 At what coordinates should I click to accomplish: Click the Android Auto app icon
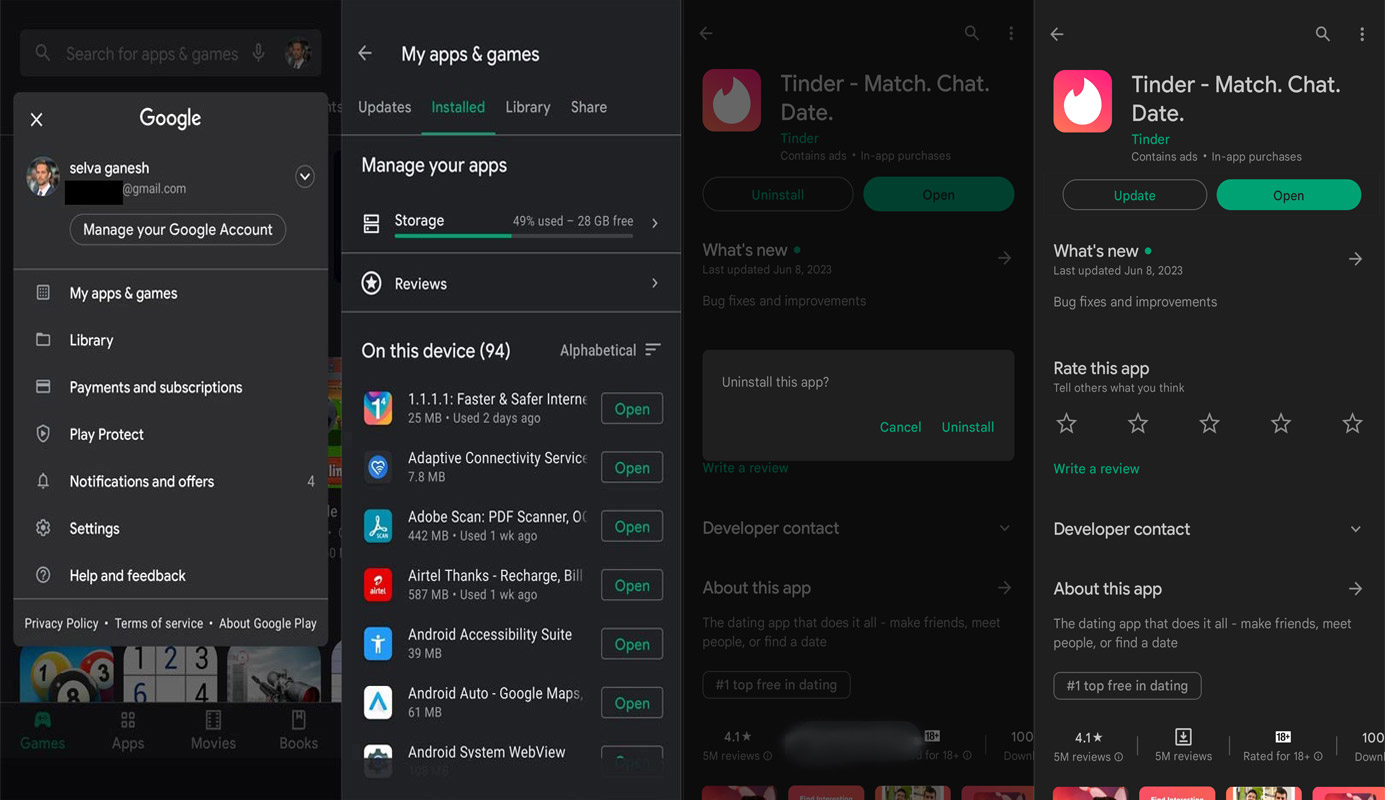378,702
